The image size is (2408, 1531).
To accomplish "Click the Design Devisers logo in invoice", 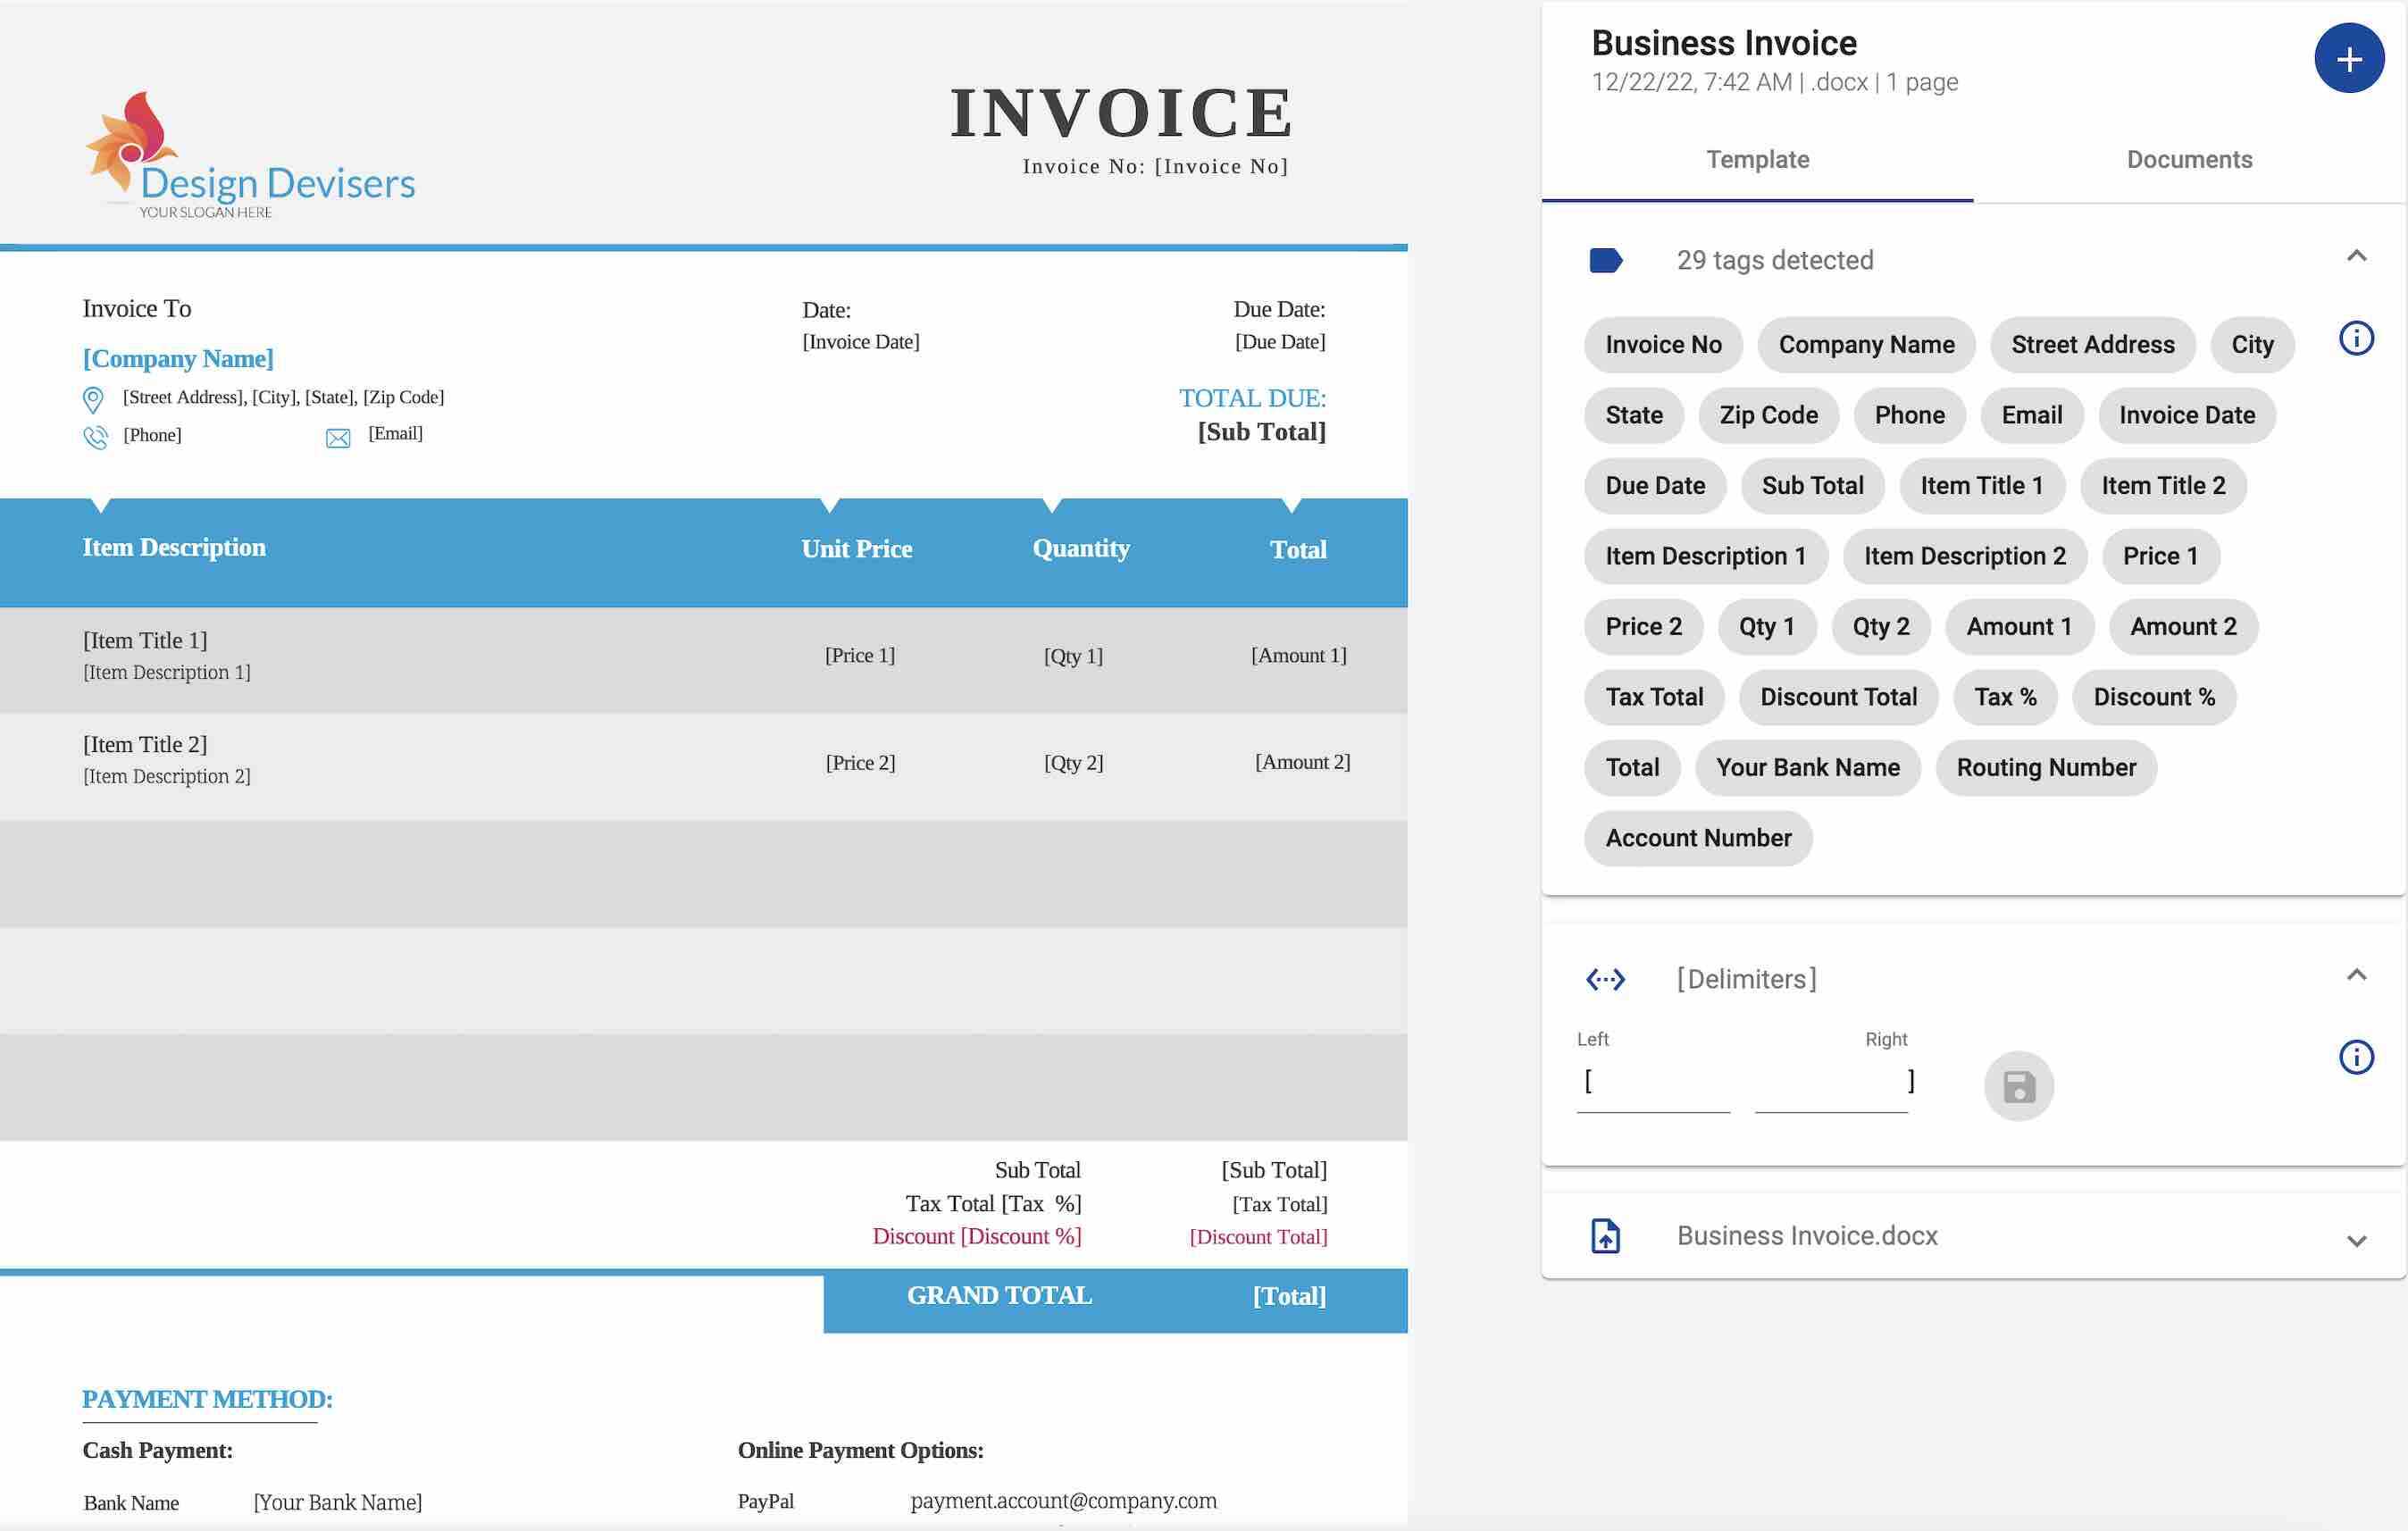I will point(249,156).
